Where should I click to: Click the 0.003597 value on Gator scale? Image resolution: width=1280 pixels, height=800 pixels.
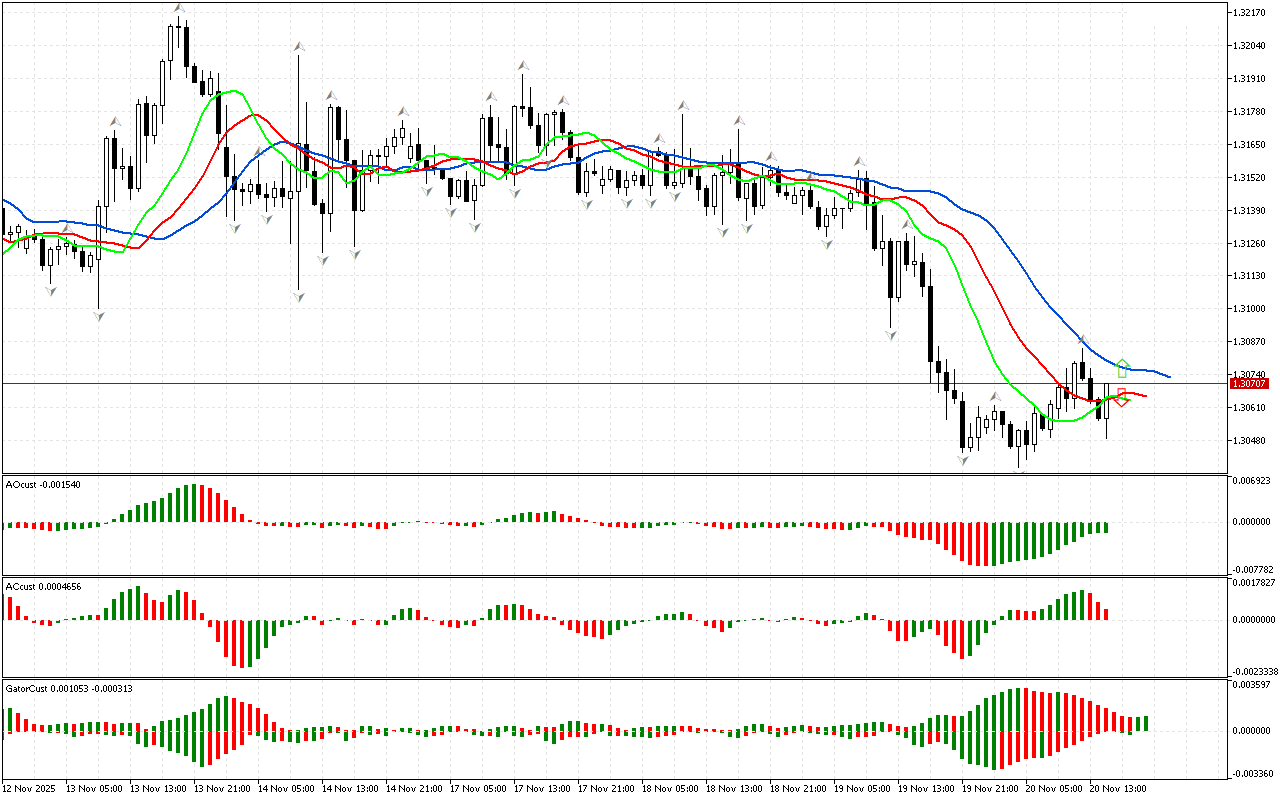(1251, 685)
